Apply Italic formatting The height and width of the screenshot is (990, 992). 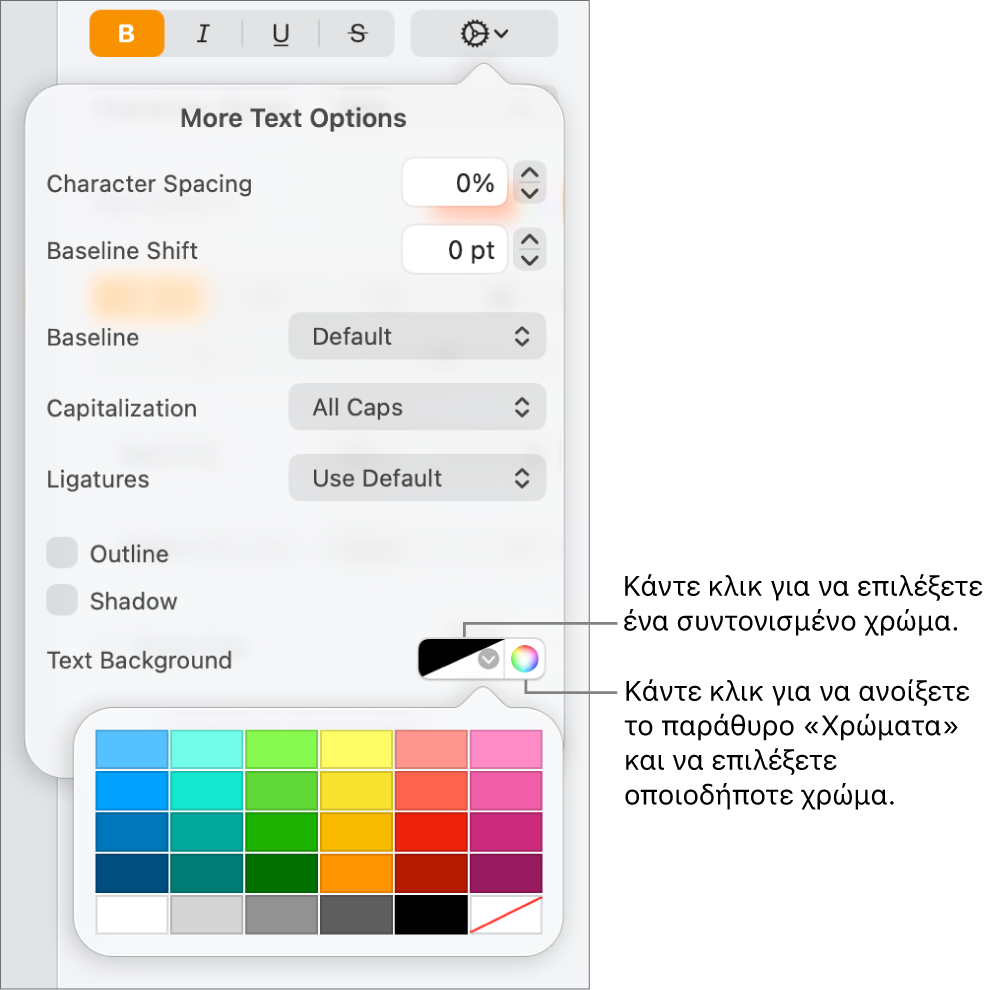(x=203, y=34)
